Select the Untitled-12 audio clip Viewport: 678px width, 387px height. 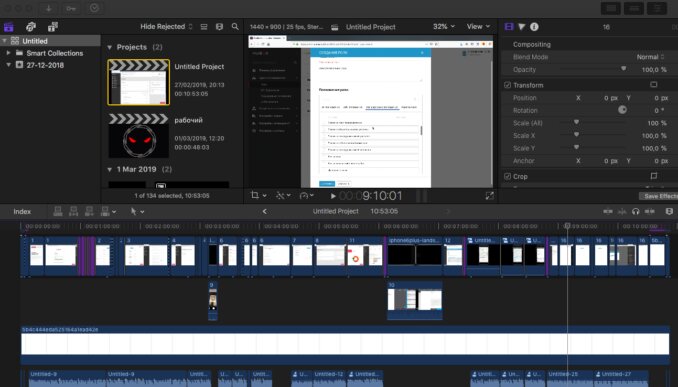click(x=330, y=378)
